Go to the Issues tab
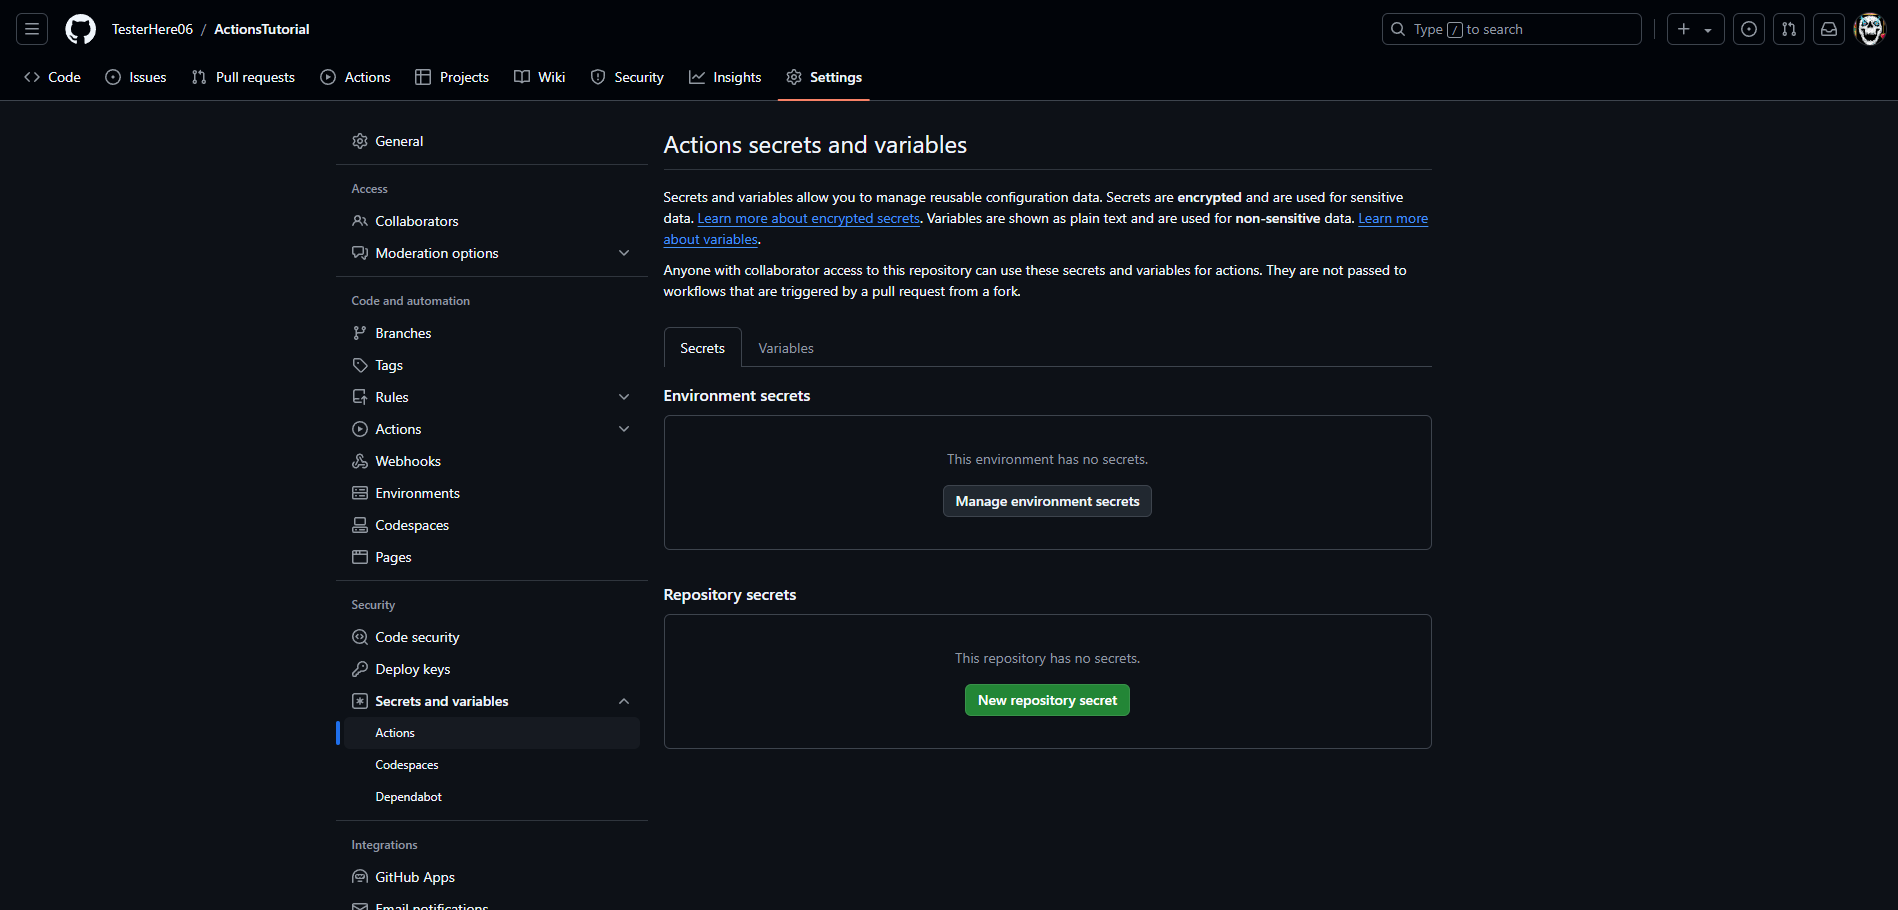Screen dimensions: 1898x910 136,77
